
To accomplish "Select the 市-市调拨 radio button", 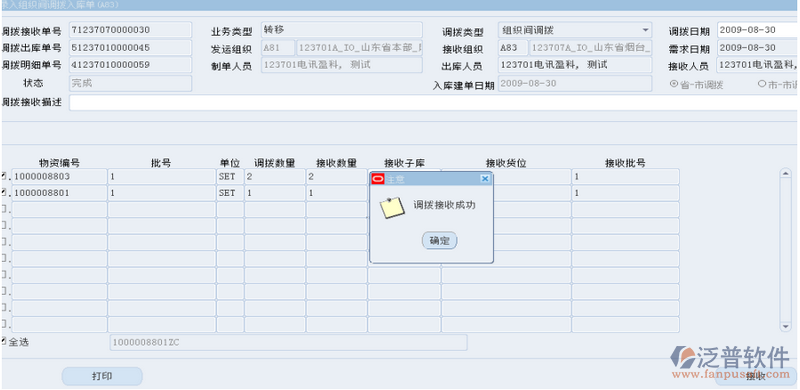I will [762, 84].
